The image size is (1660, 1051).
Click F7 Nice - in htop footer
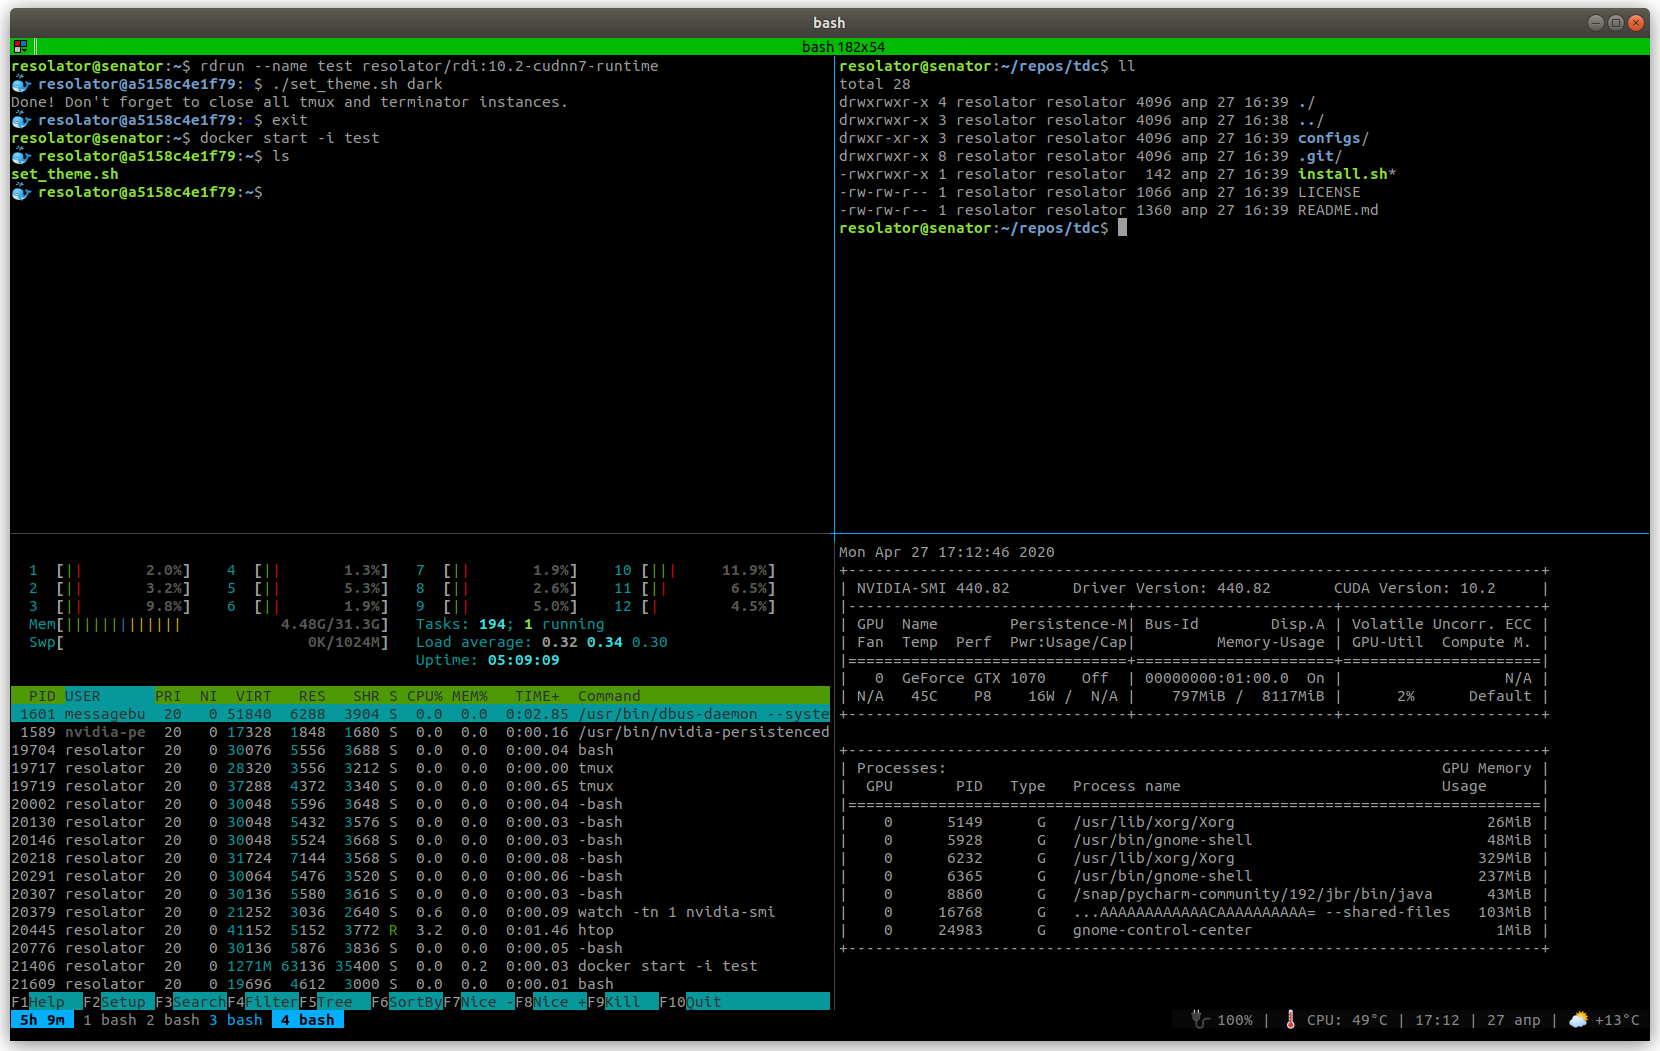click(479, 1002)
